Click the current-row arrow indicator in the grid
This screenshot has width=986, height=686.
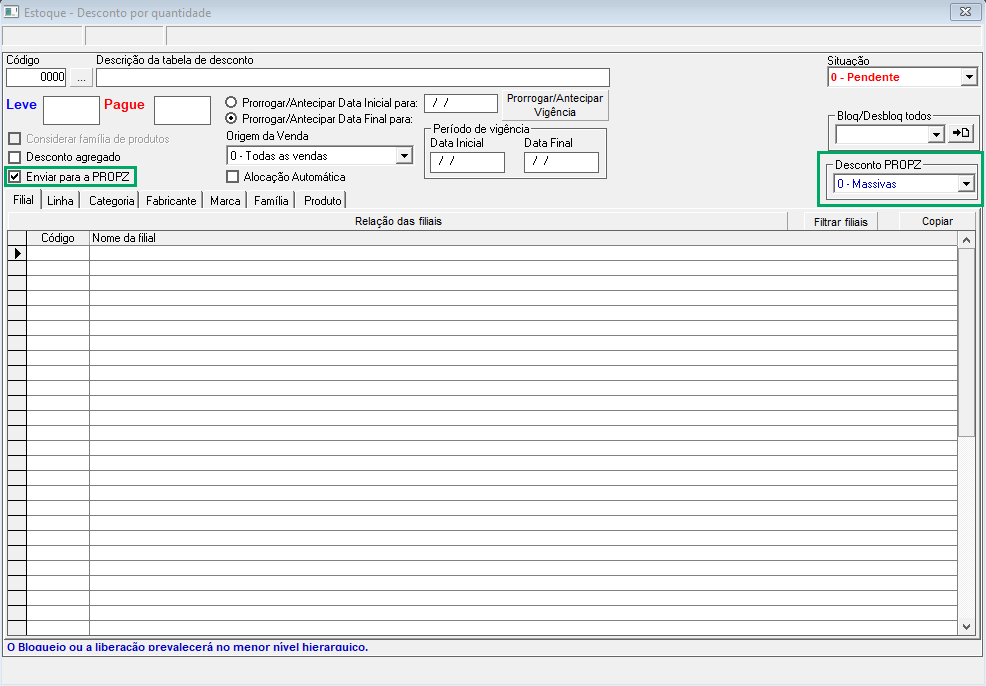17,253
